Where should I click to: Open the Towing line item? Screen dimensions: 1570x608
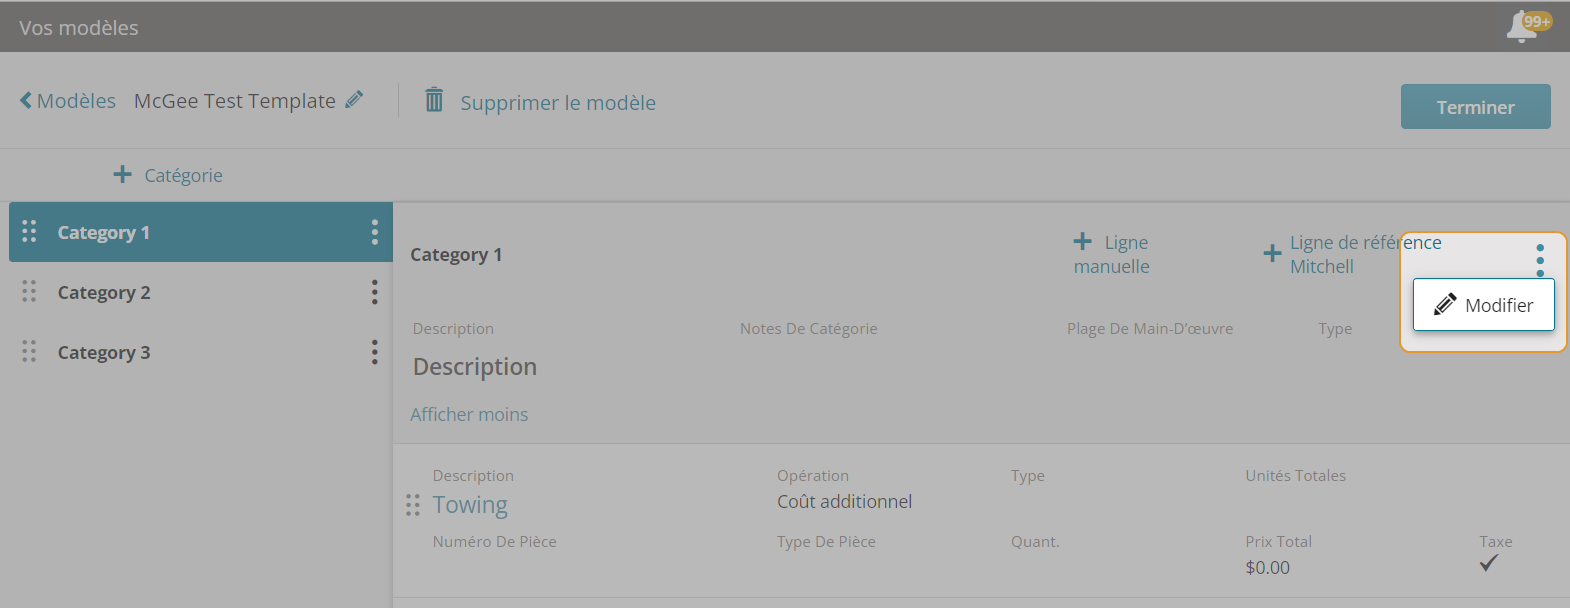coord(470,505)
